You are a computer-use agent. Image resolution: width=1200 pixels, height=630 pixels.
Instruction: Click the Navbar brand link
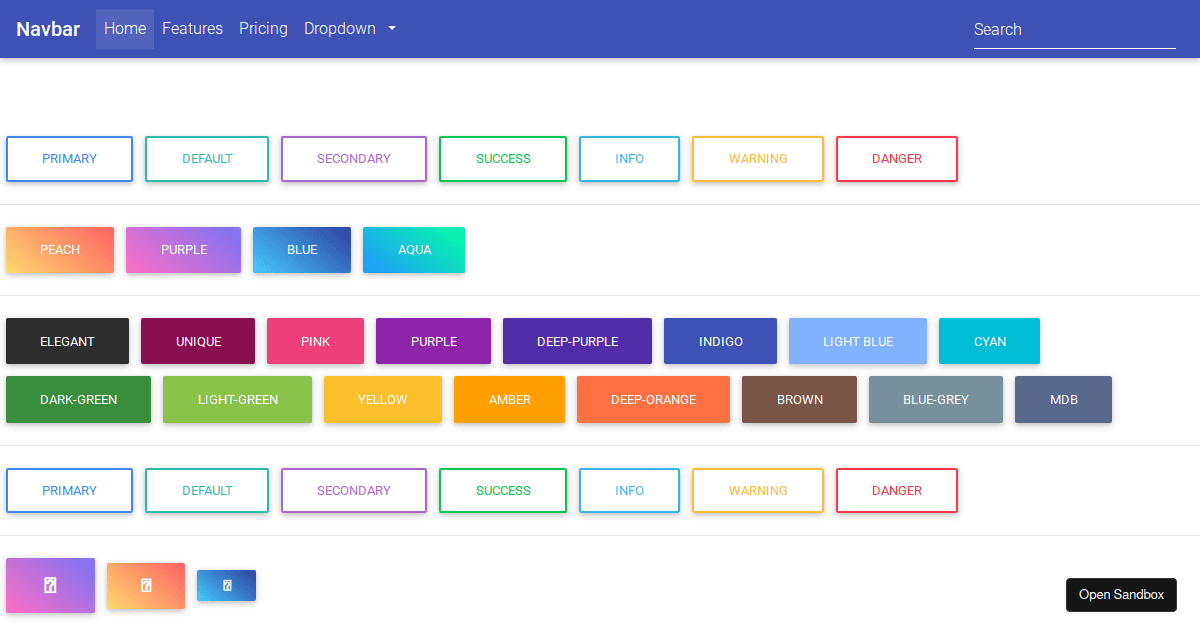pos(48,29)
